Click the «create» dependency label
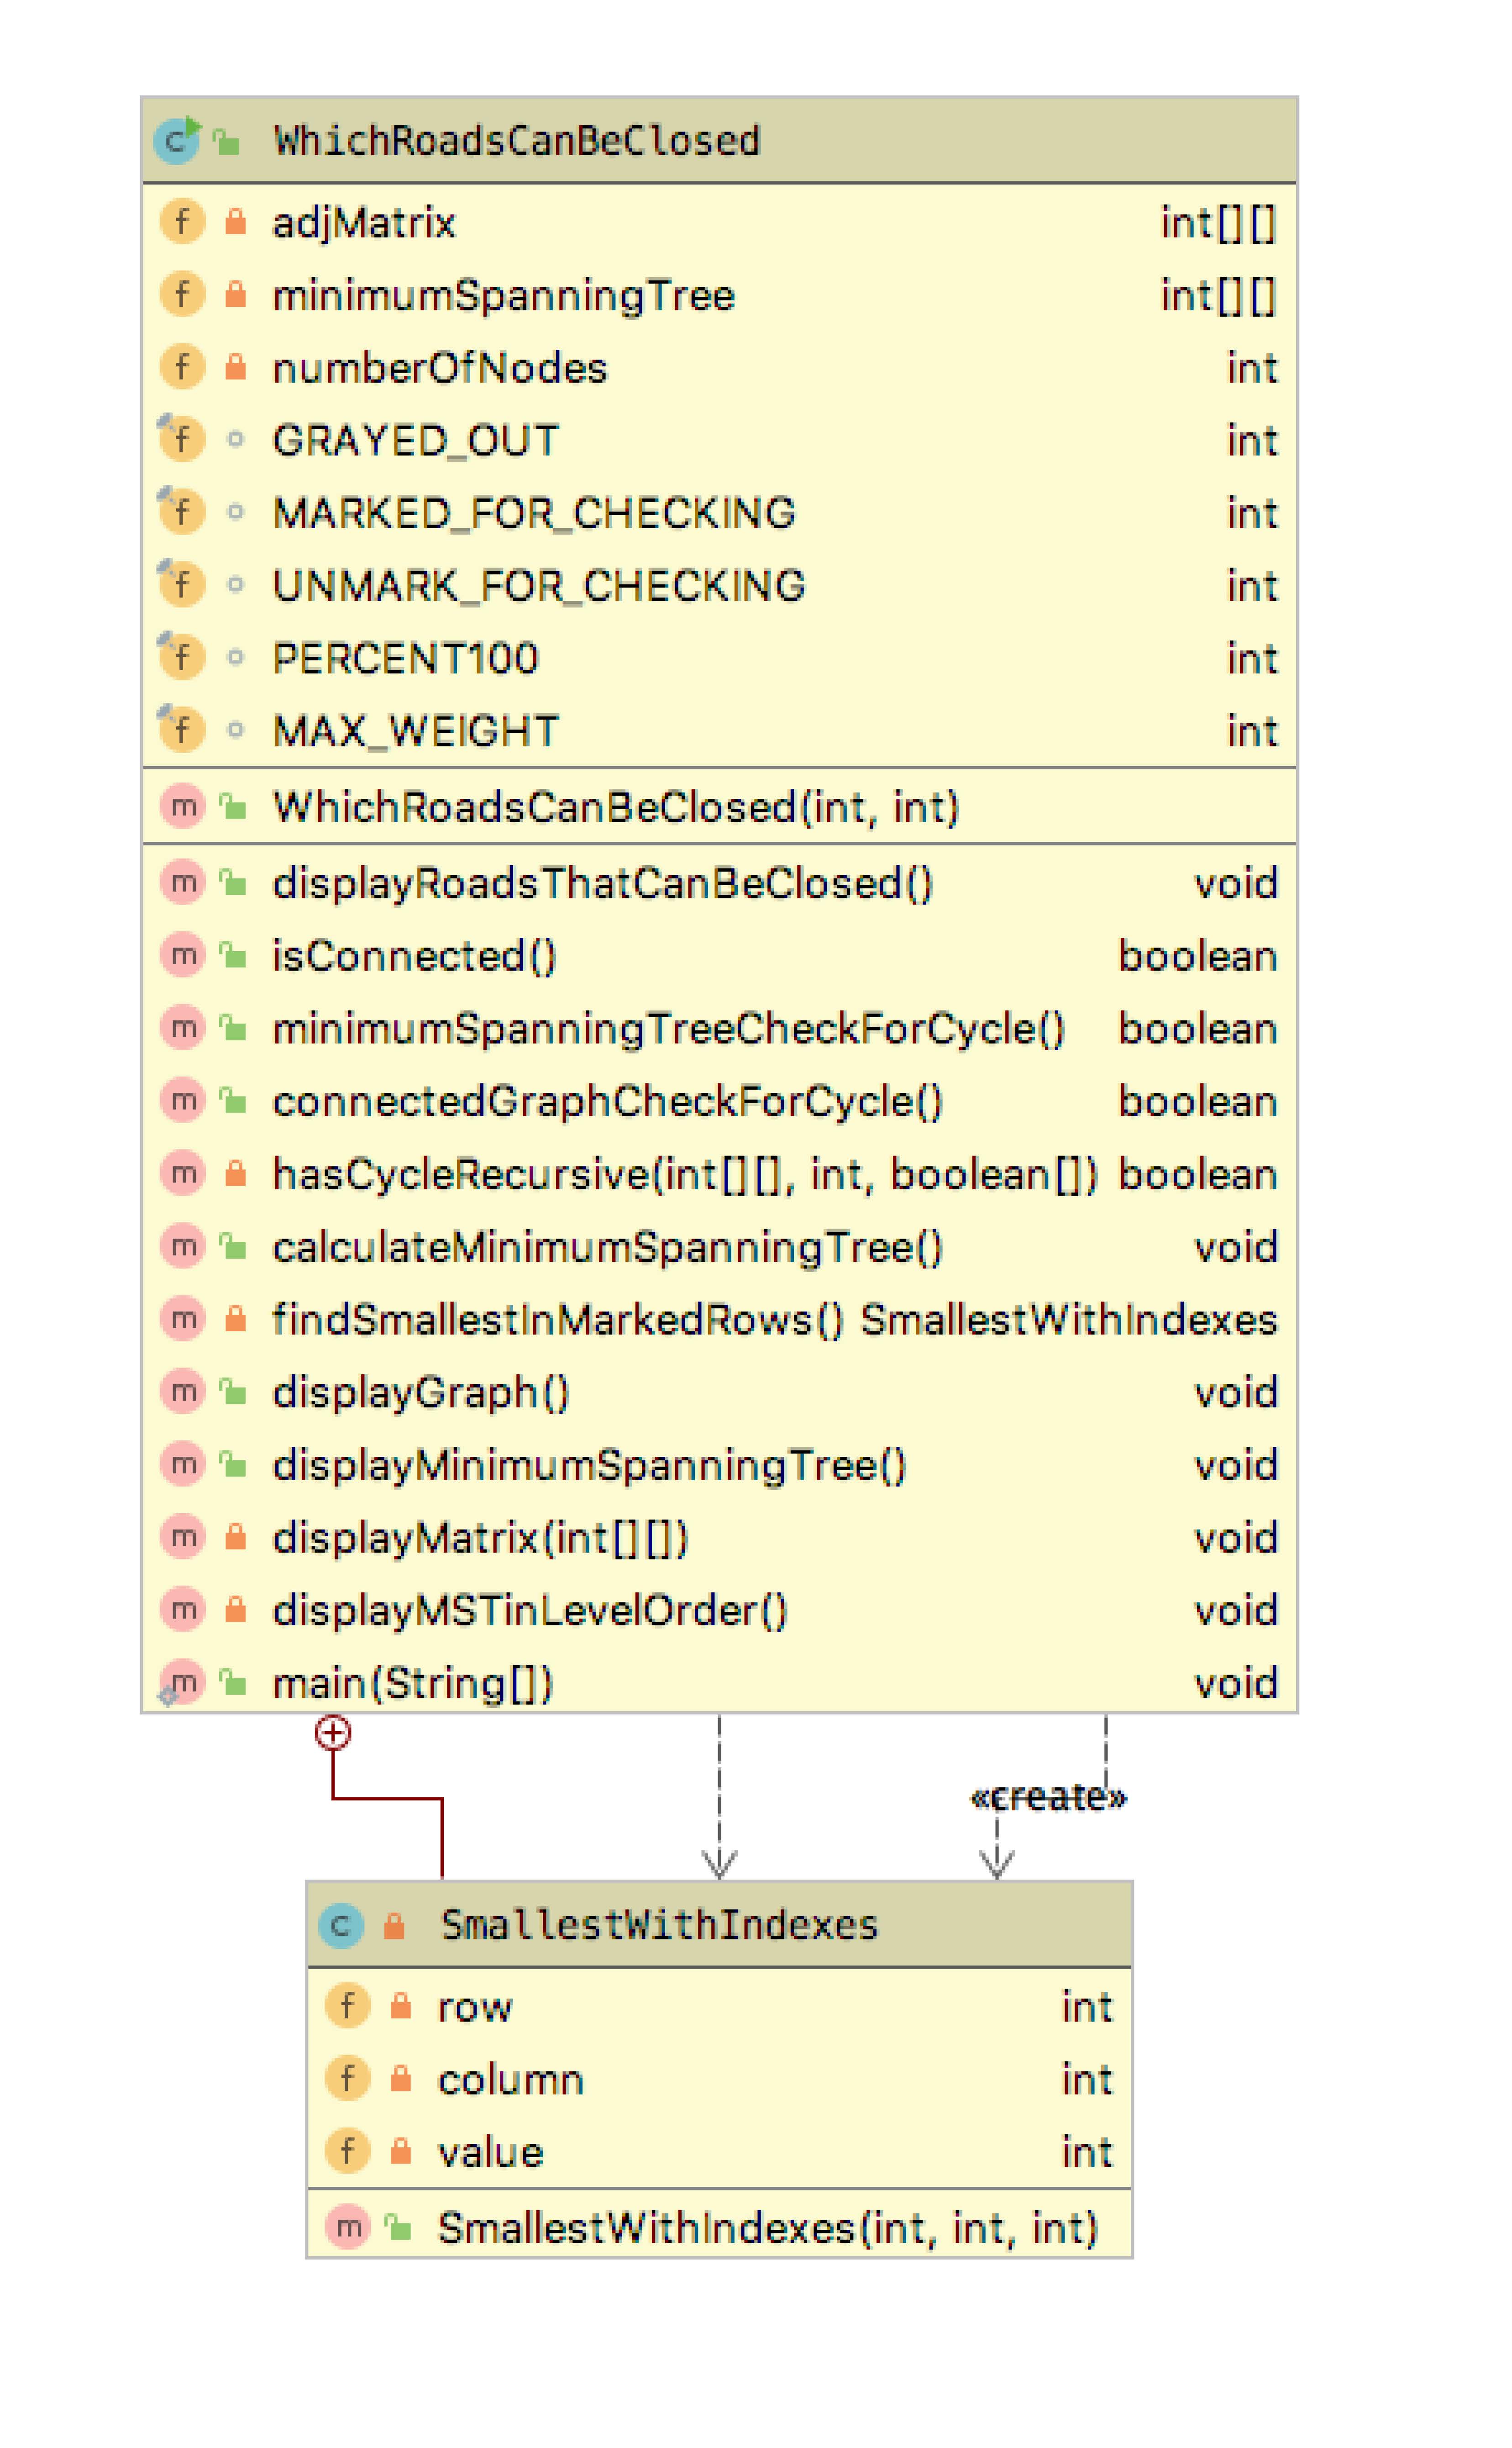1512x2448 pixels. [1048, 1798]
